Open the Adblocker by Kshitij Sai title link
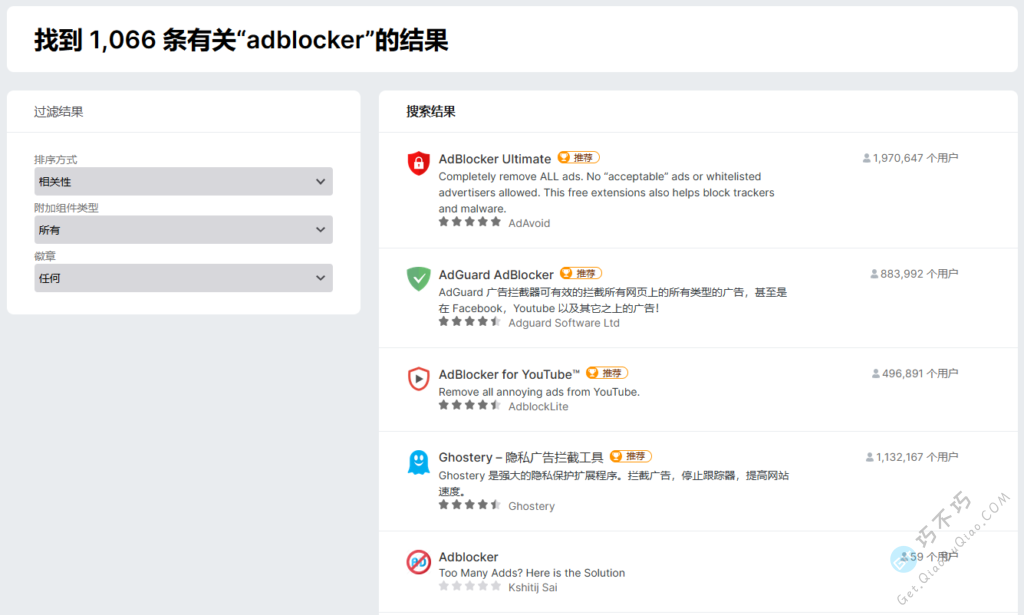The width and height of the screenshot is (1024, 615). pyautogui.click(x=468, y=557)
